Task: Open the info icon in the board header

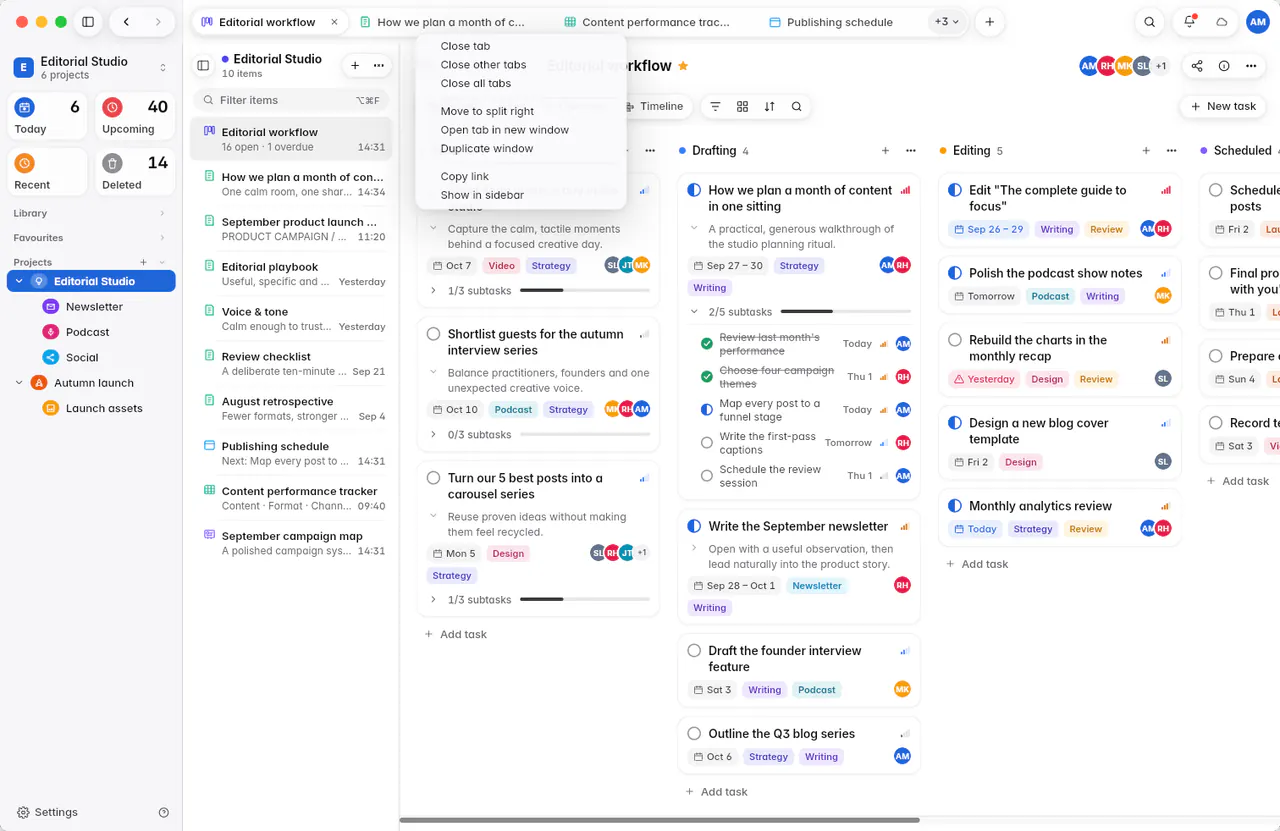Action: (1224, 66)
